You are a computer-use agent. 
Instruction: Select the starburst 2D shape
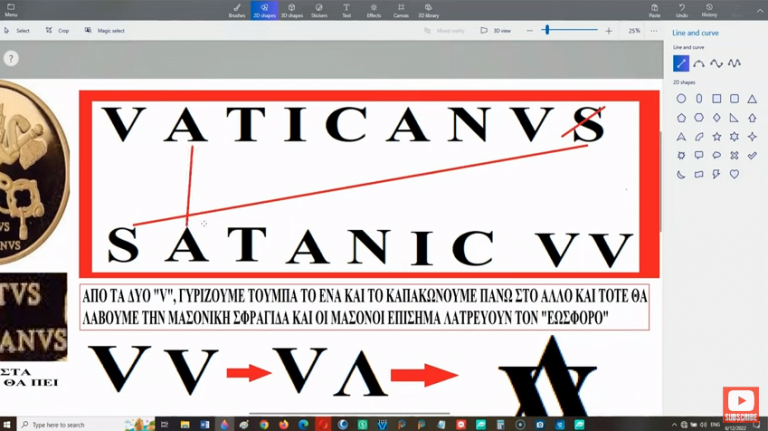point(681,156)
